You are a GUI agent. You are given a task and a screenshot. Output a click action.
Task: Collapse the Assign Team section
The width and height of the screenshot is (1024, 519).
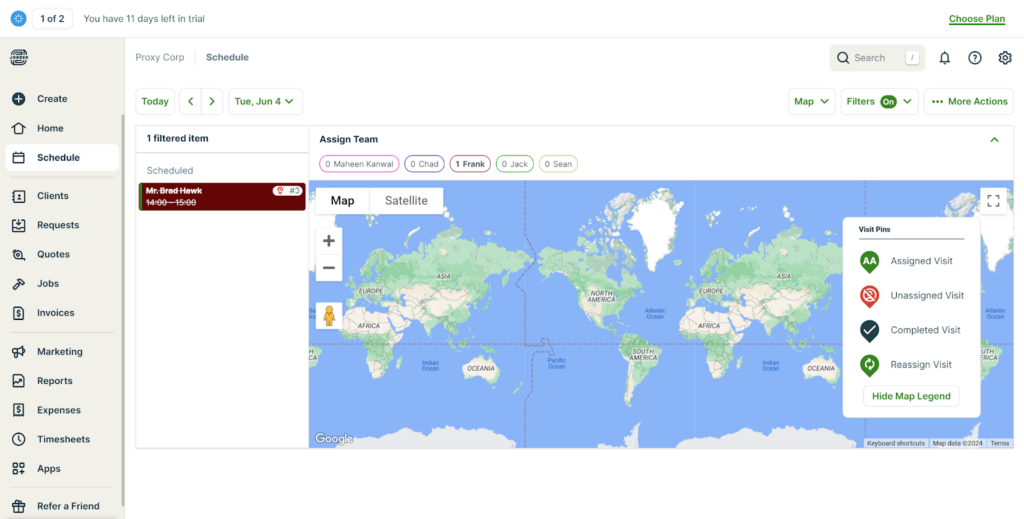pyautogui.click(x=994, y=140)
